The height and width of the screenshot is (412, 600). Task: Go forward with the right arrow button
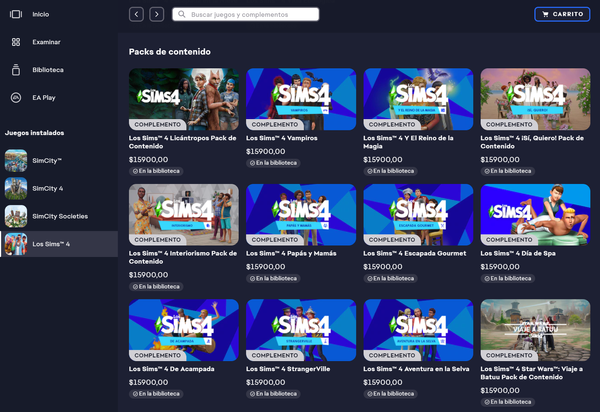[157, 15]
